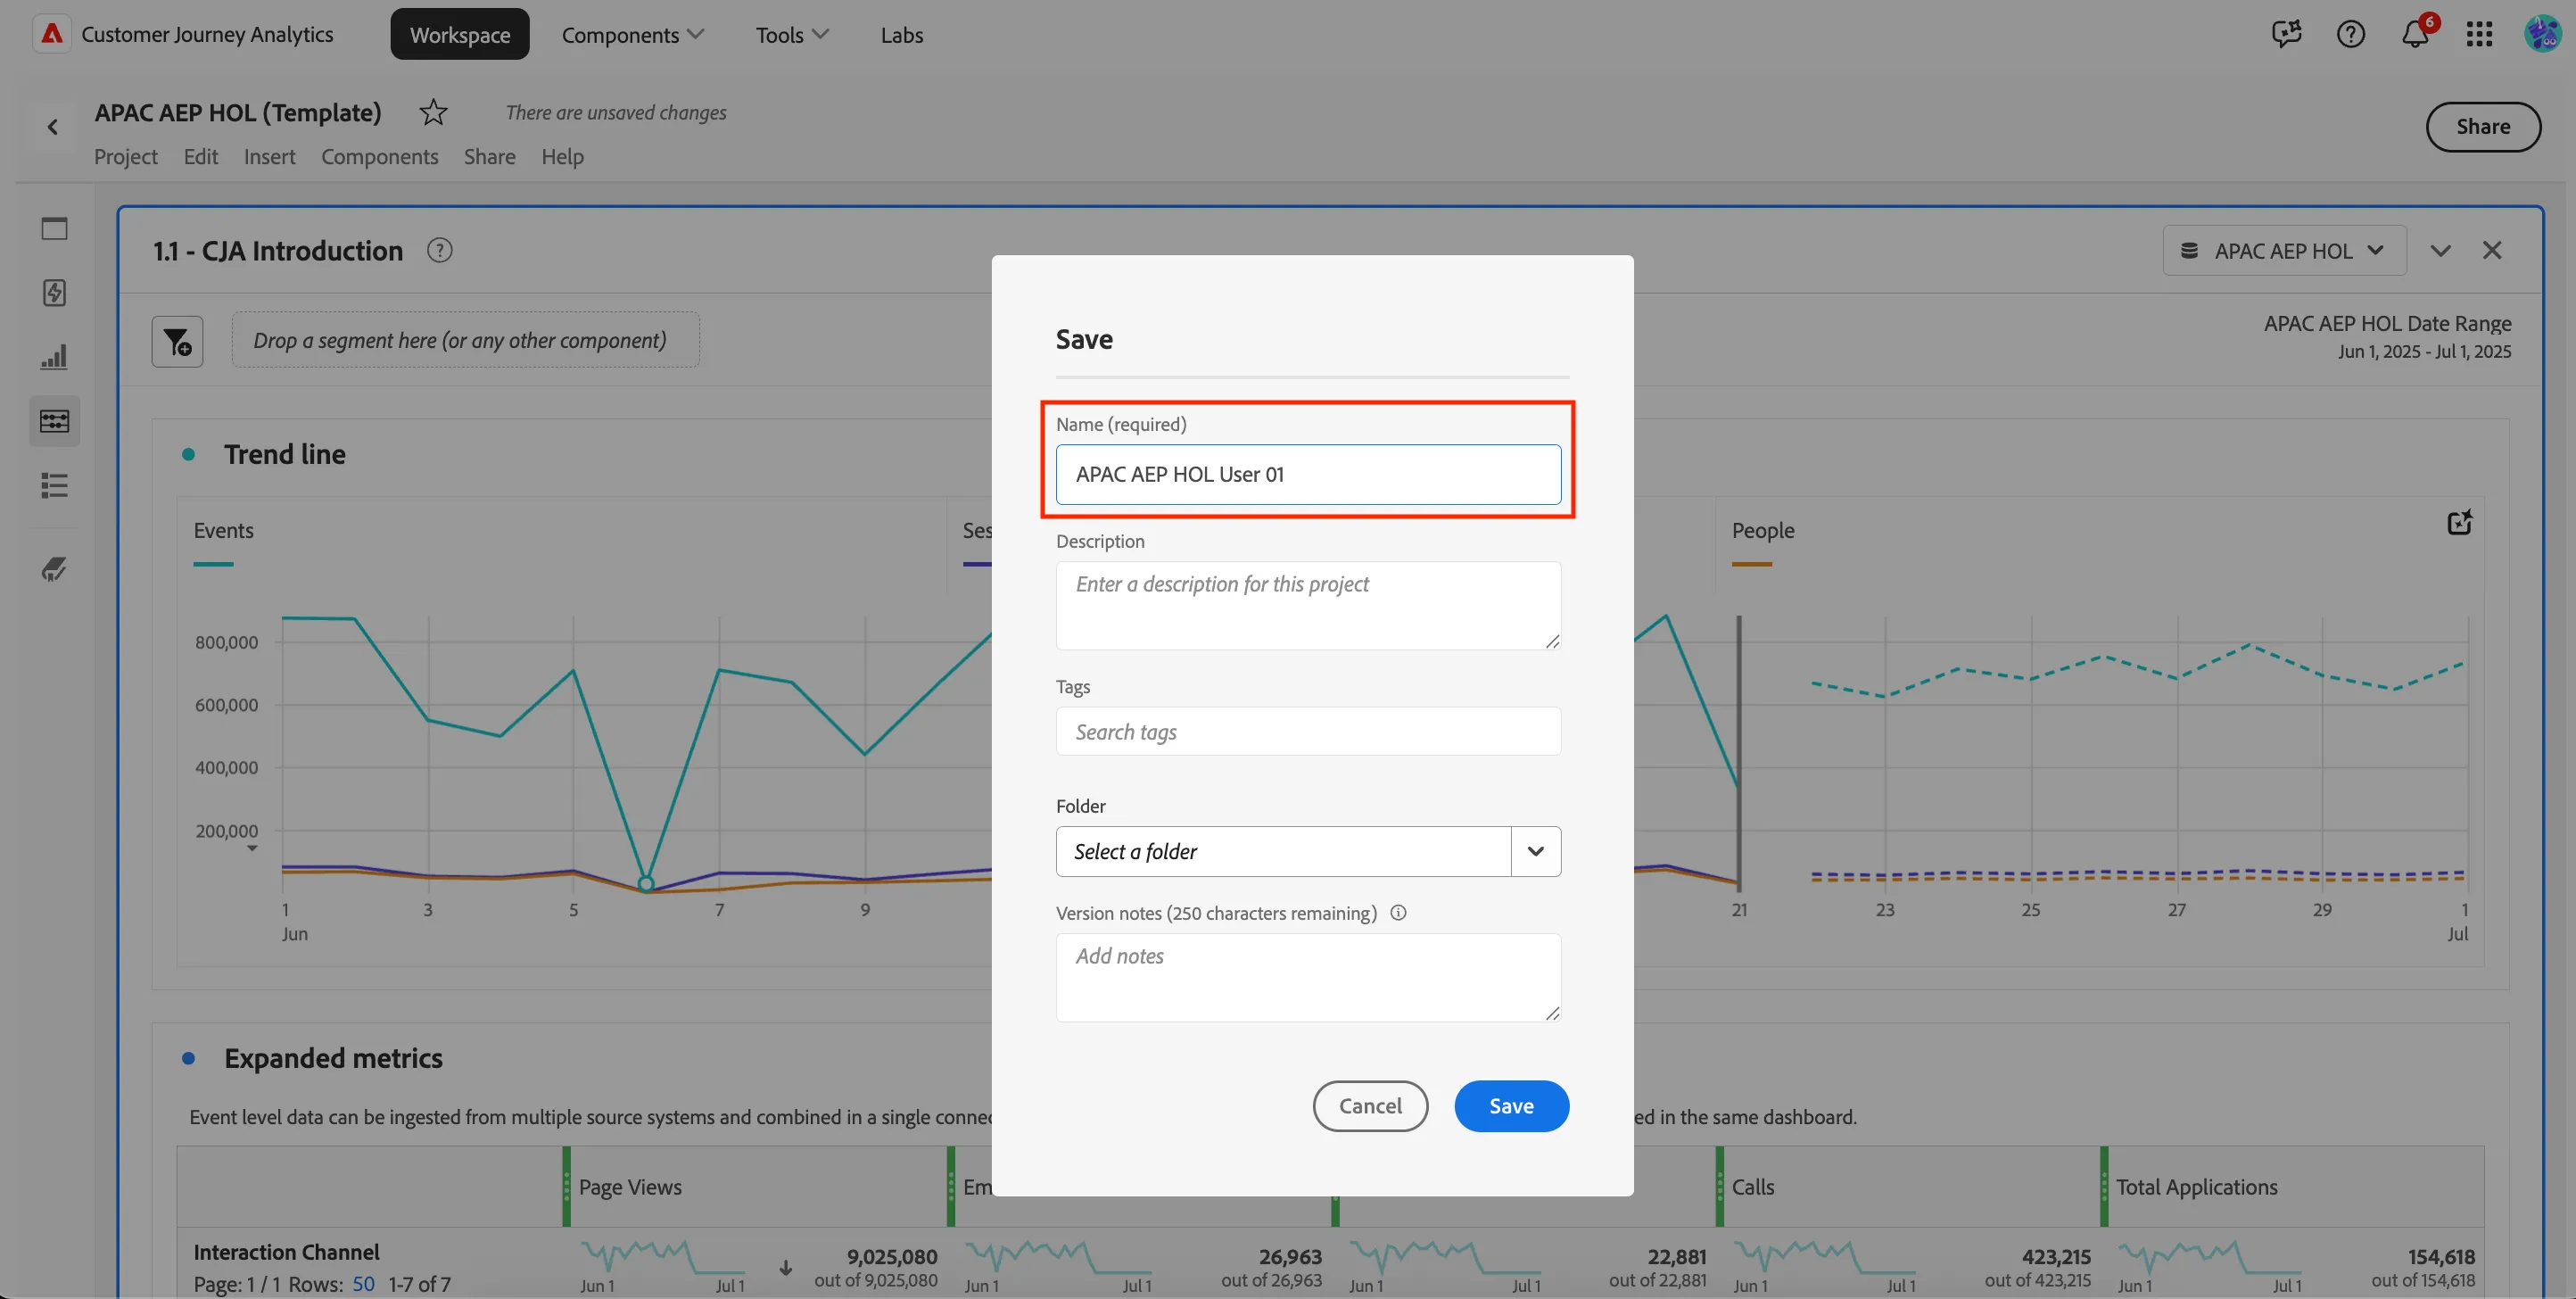Expand the Select a folder dropdown
The image size is (2576, 1299).
tap(1535, 851)
